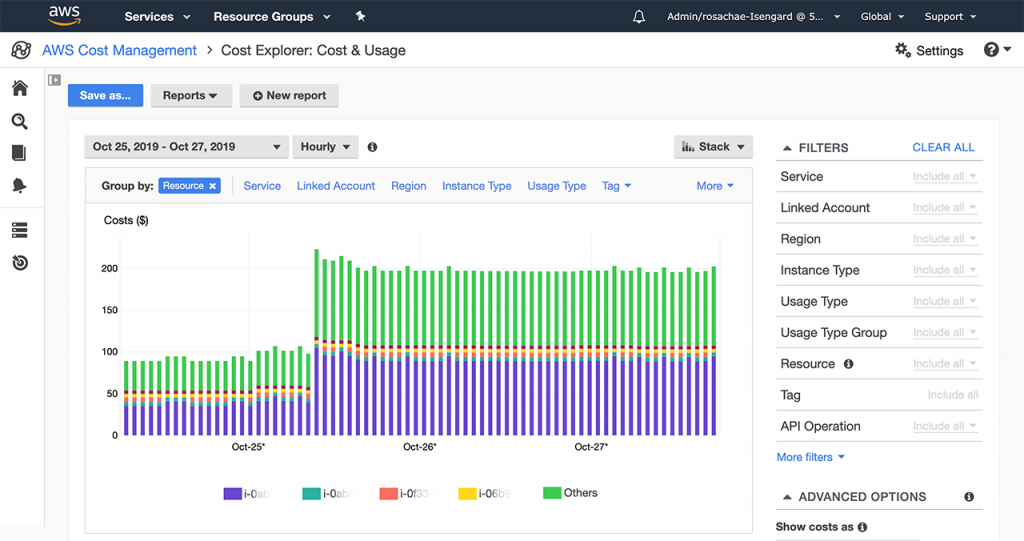Click CLEAR ALL filters link
The image size is (1024, 541).
pos(943,147)
